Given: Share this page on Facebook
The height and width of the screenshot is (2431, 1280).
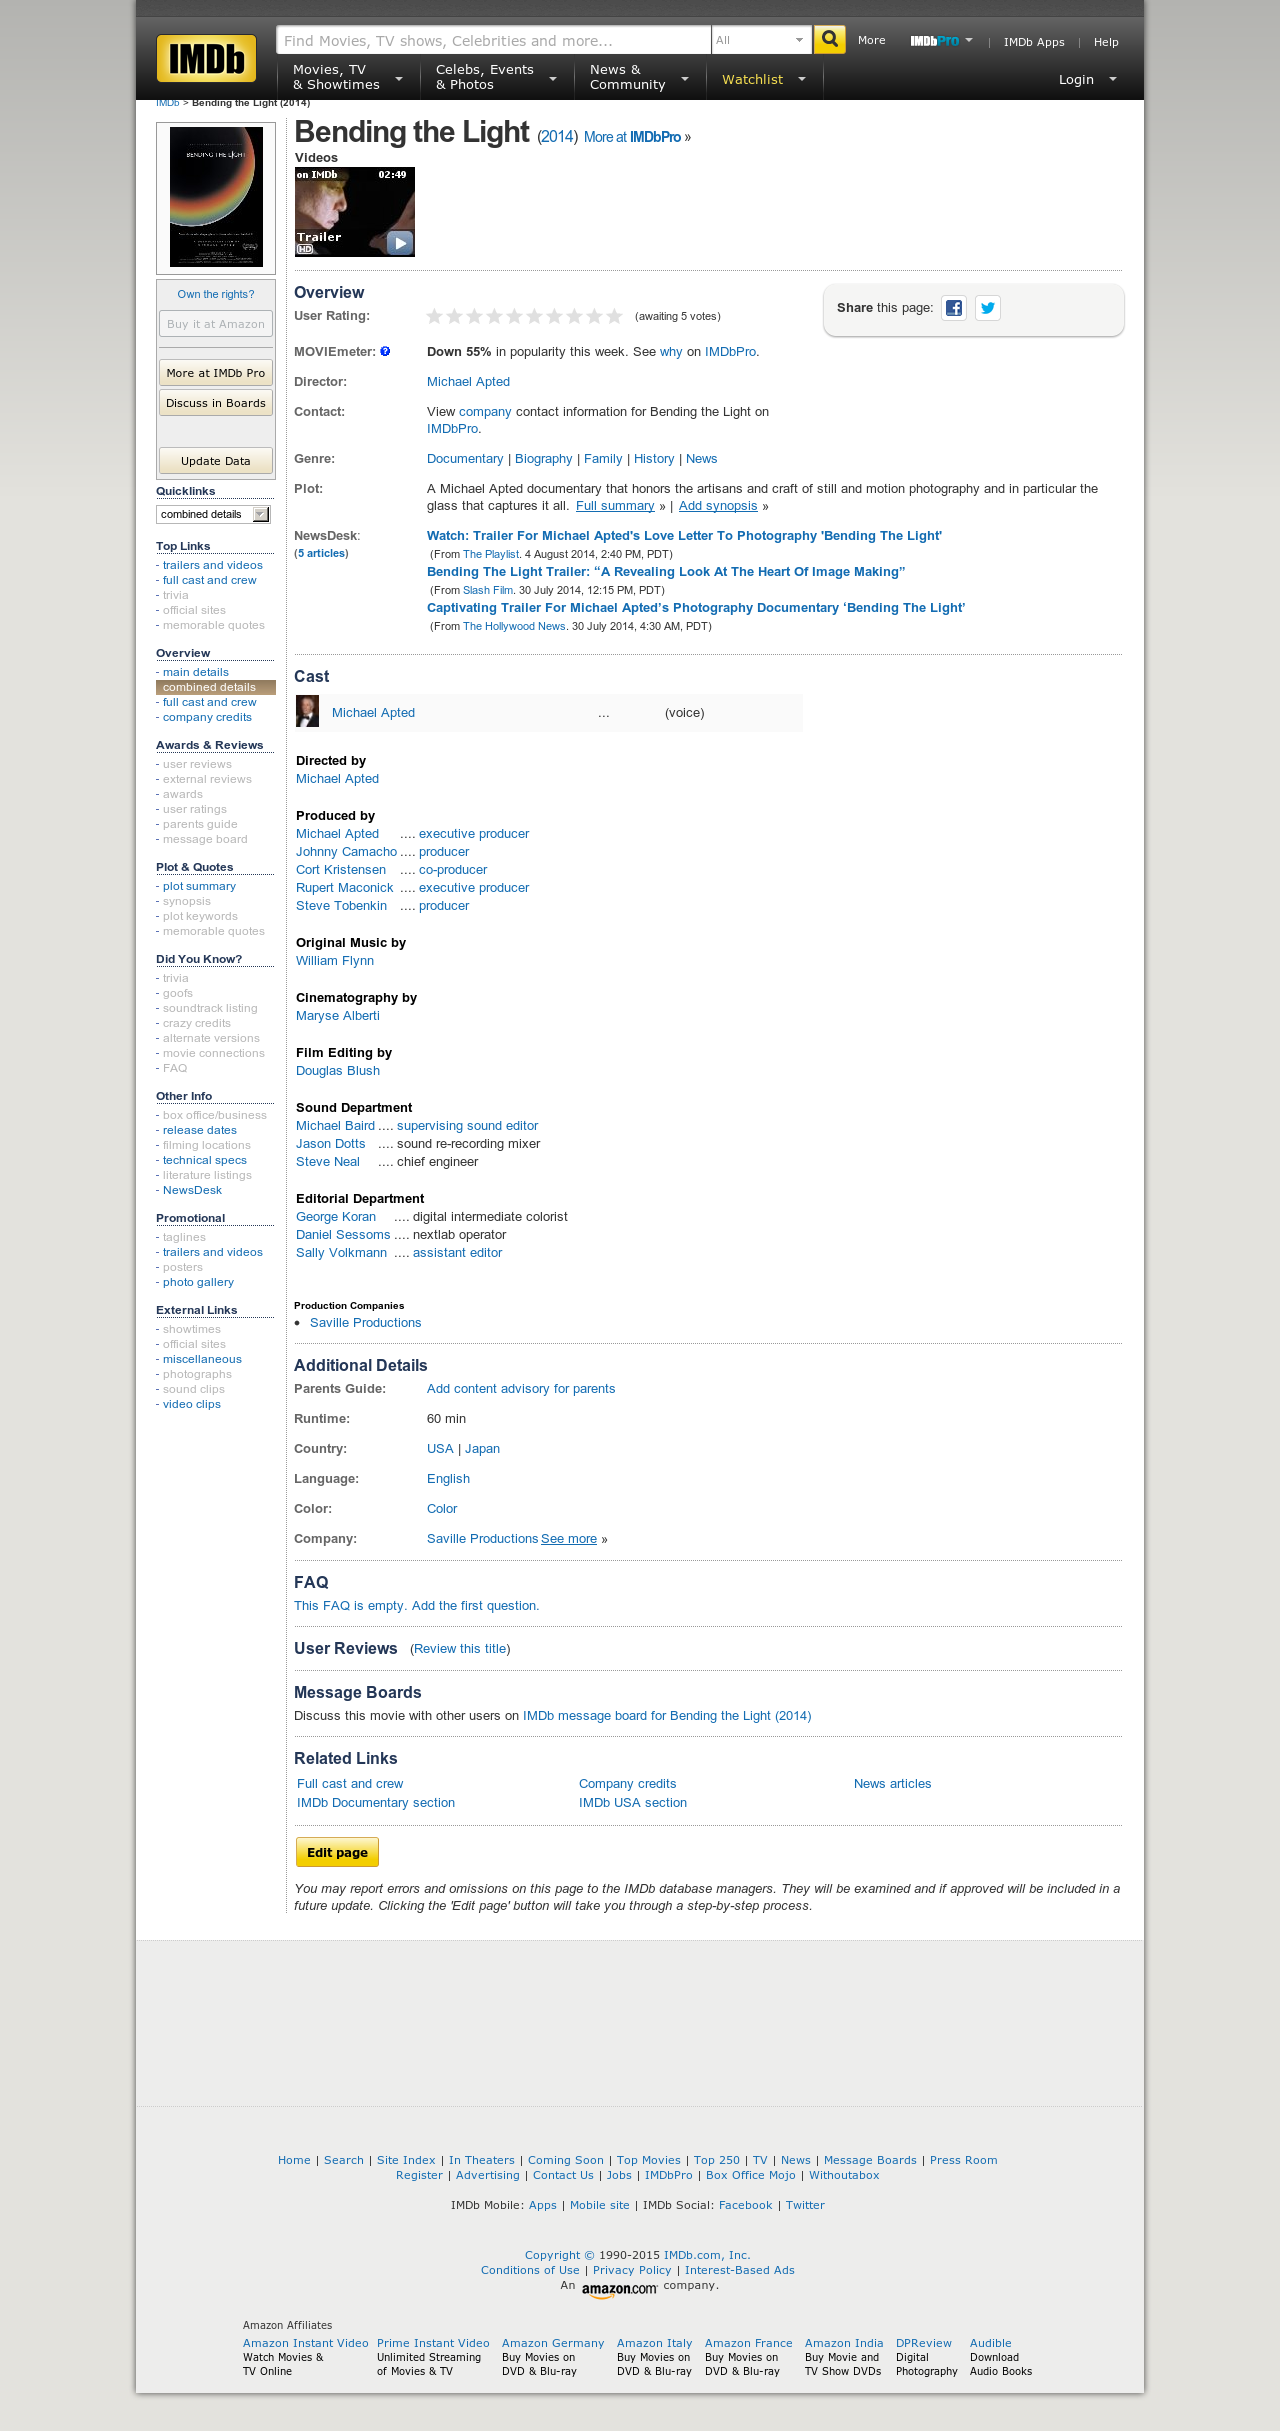Looking at the screenshot, I should [954, 308].
